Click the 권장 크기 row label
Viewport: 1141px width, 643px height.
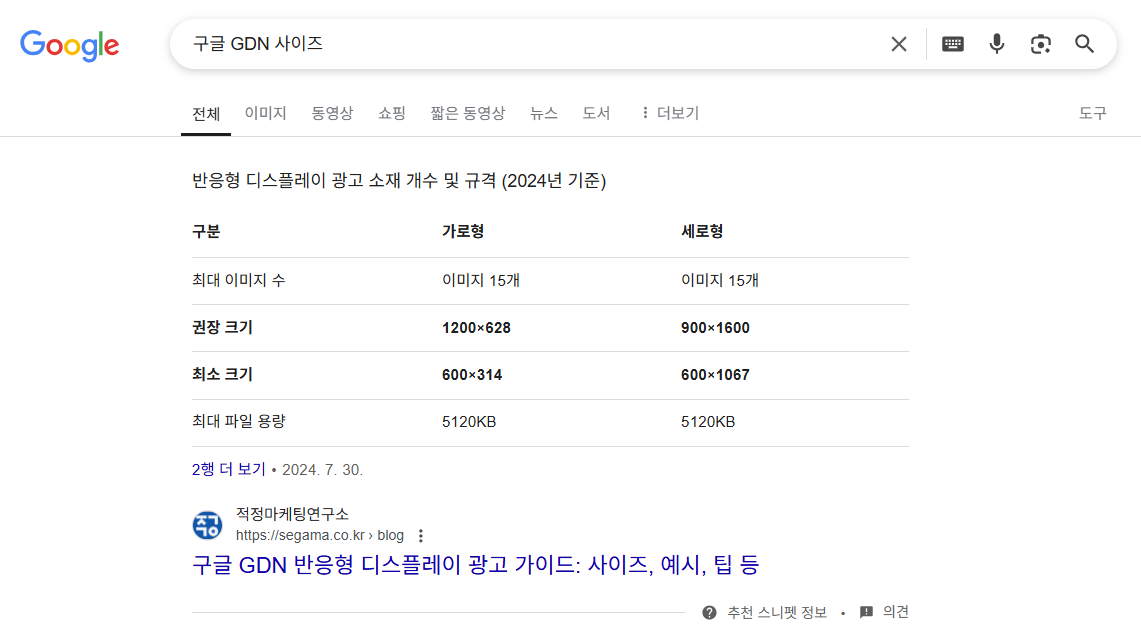tap(222, 327)
